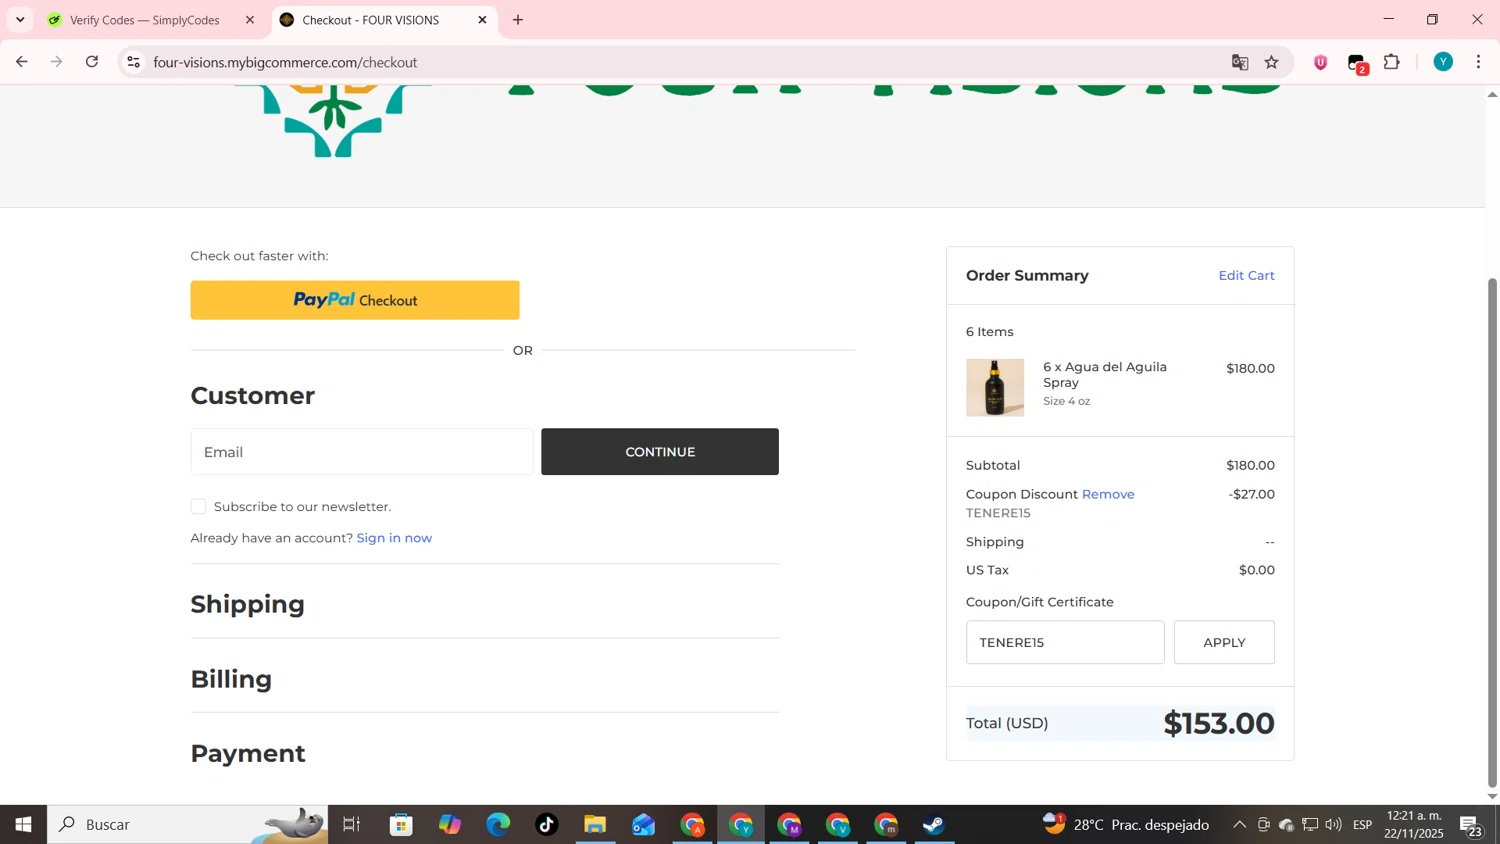Open Task View in taskbar

[352, 825]
